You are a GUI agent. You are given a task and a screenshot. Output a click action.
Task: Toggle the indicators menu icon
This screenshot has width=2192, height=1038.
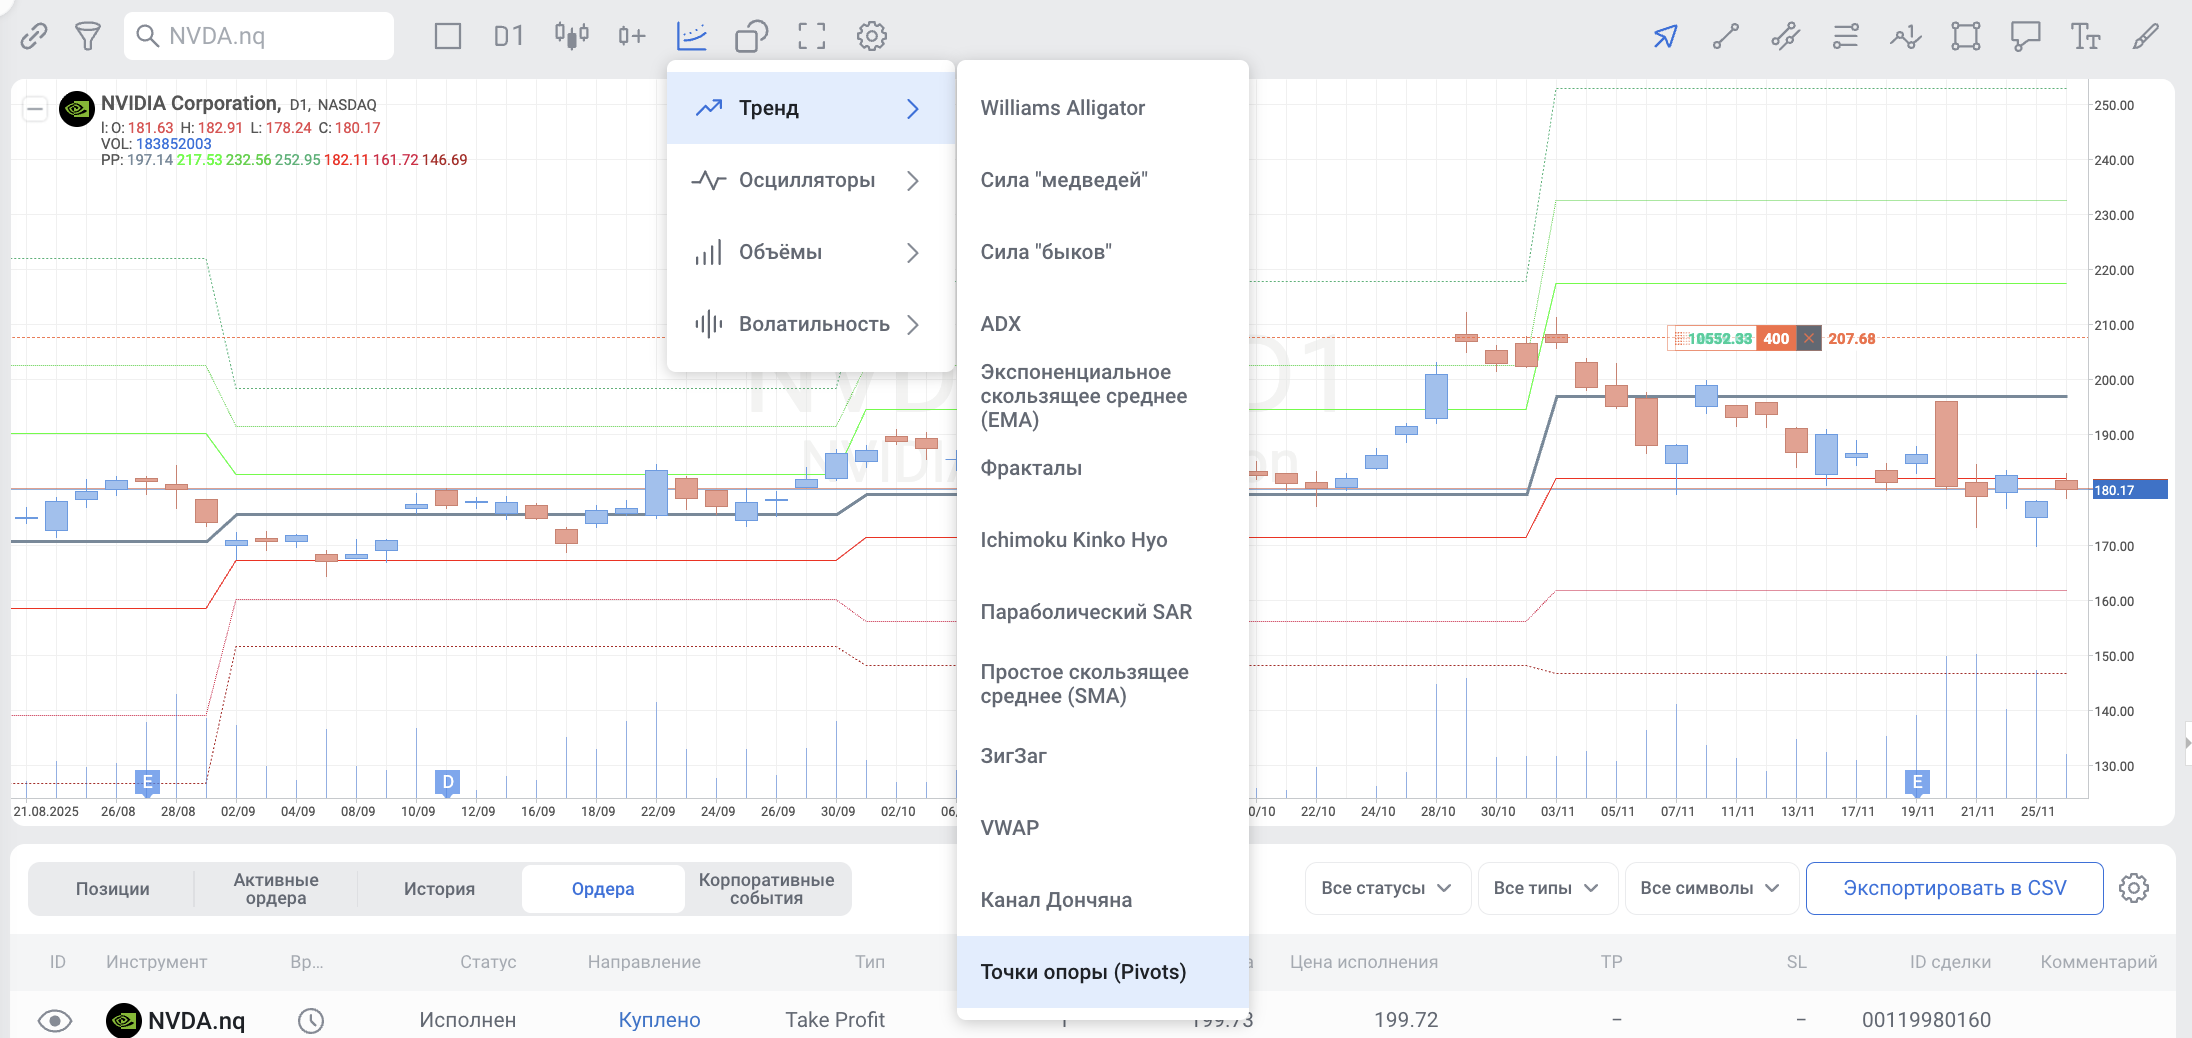coord(692,37)
